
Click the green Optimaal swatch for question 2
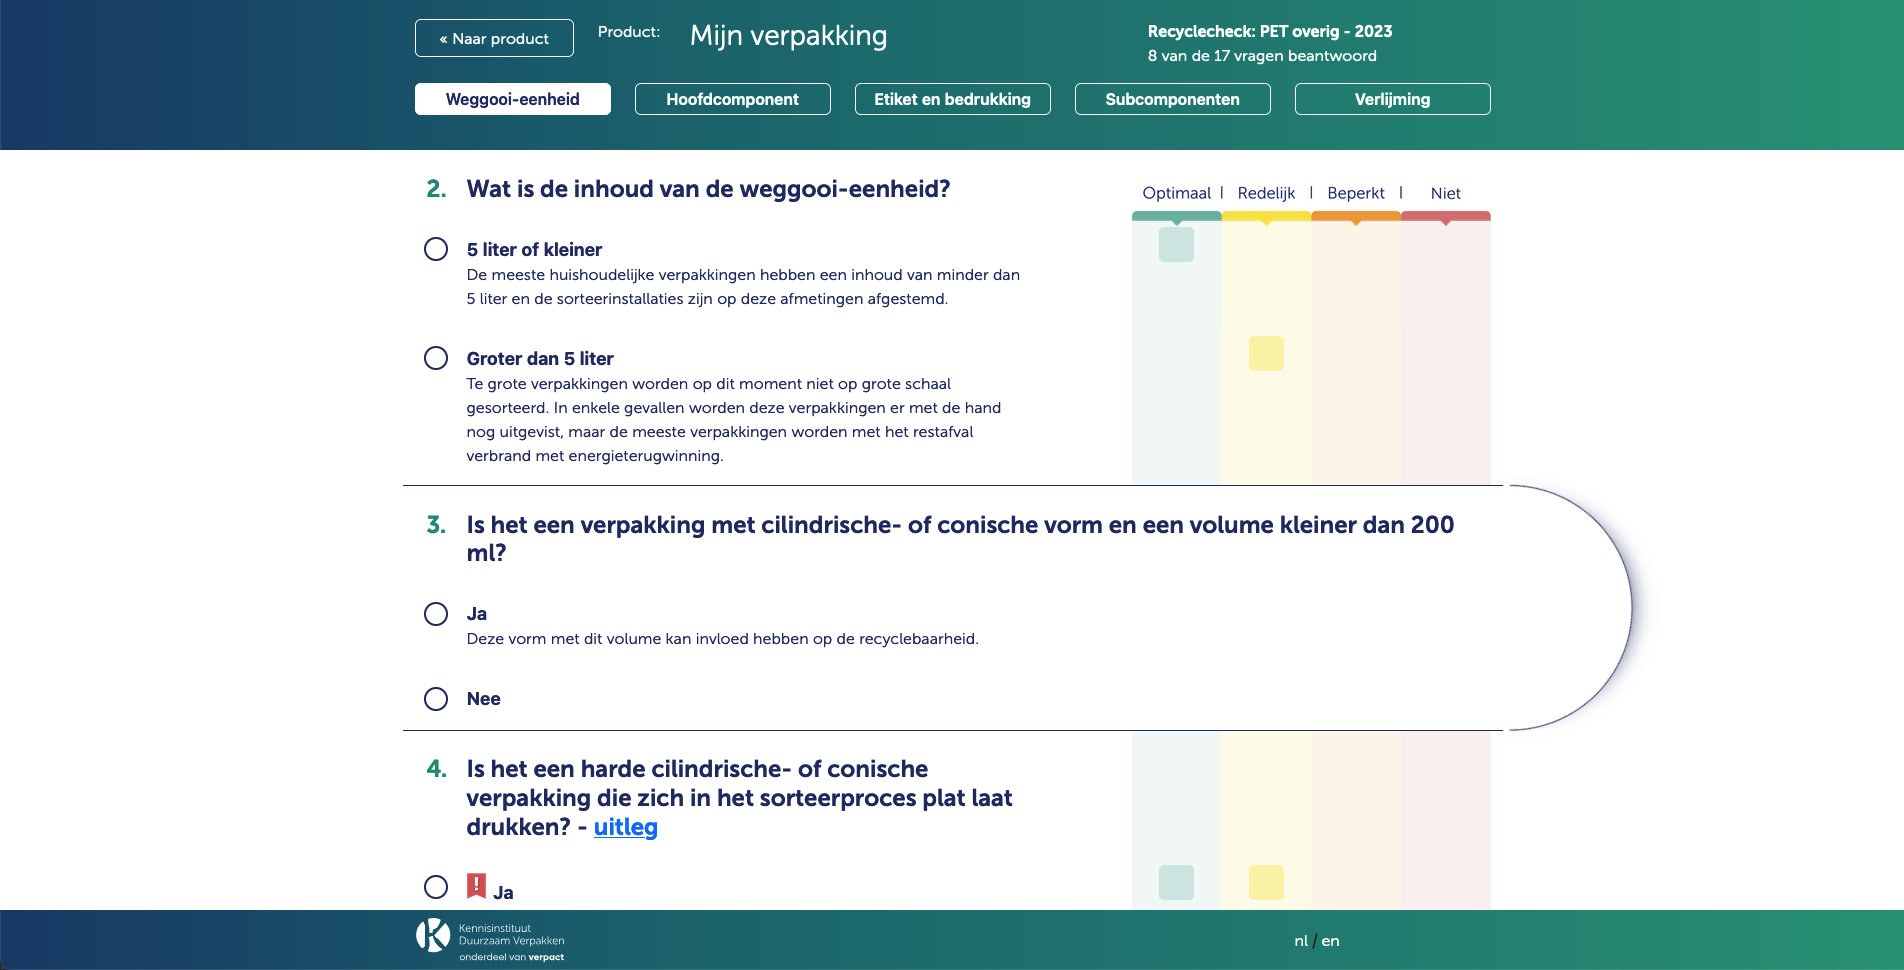1176,245
